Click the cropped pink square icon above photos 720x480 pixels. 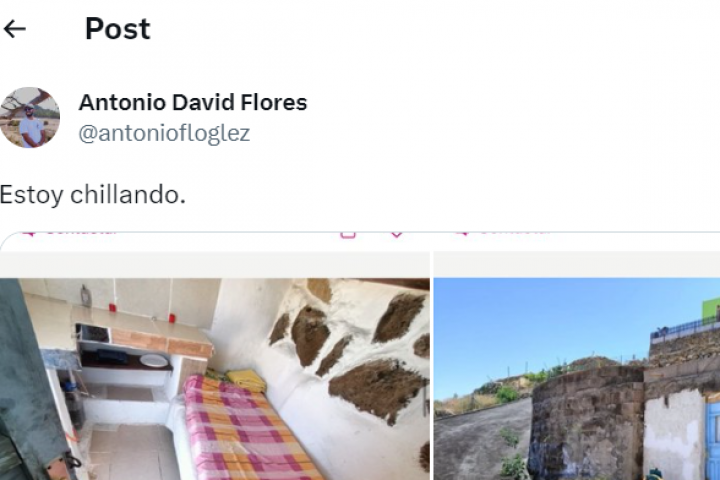click(x=348, y=235)
